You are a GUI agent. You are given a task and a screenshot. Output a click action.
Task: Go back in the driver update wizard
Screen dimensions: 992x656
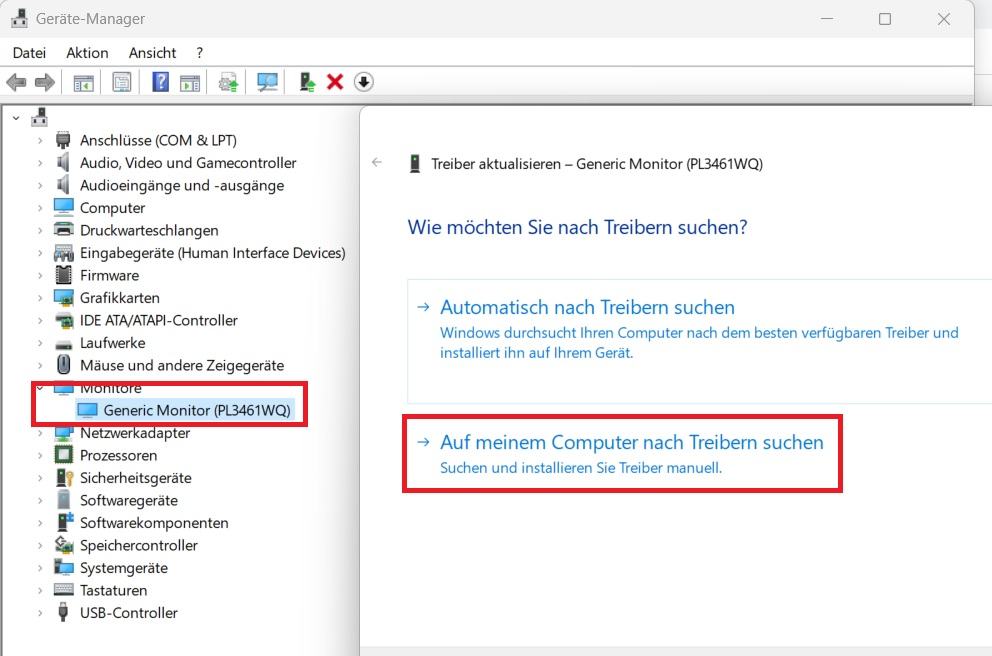point(377,163)
